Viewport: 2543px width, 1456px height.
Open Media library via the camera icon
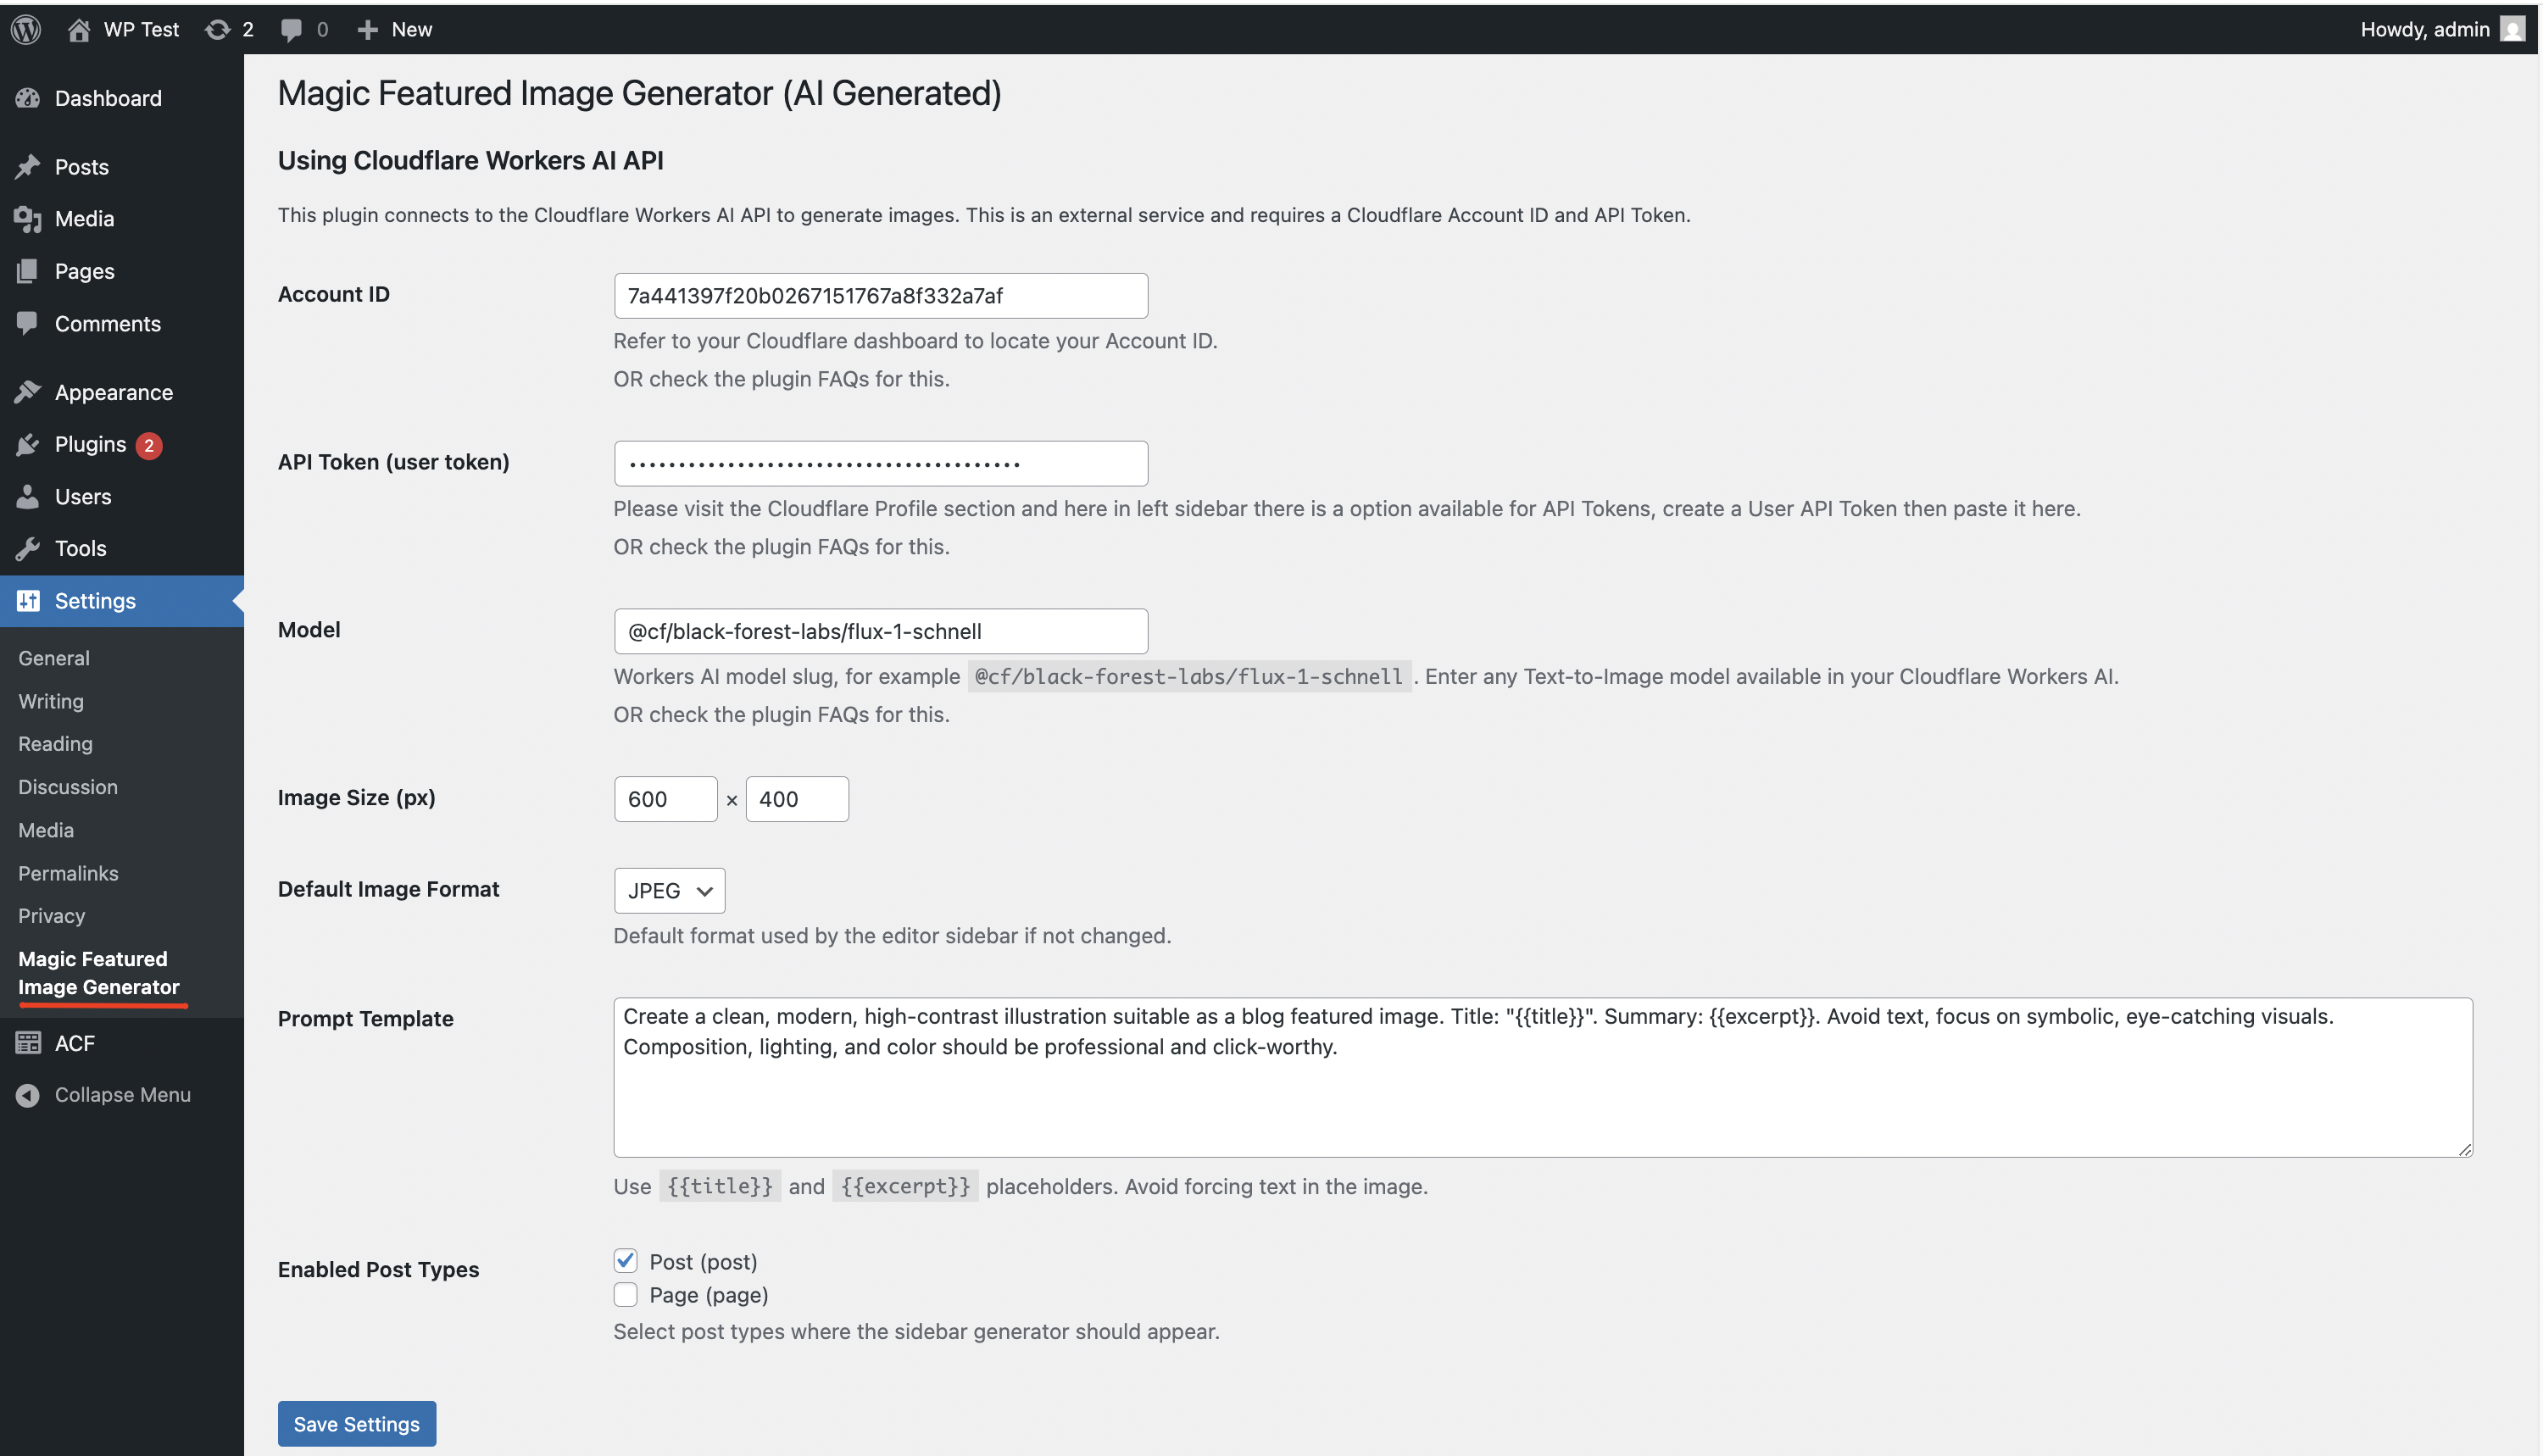(x=28, y=218)
